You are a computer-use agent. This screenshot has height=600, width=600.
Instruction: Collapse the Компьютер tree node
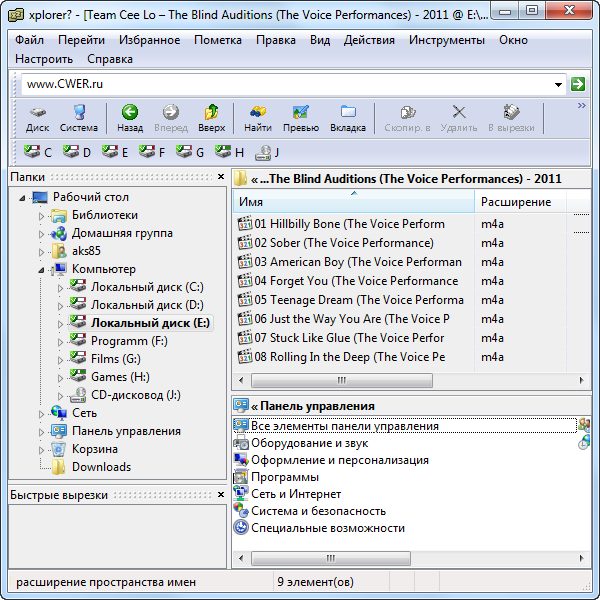point(42,269)
